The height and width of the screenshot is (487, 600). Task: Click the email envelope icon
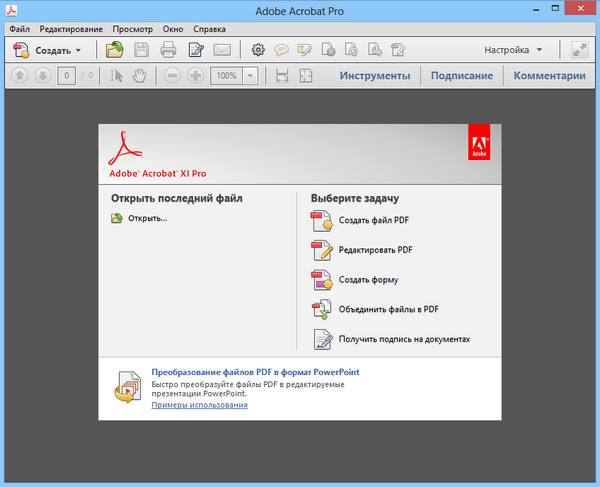pos(222,49)
